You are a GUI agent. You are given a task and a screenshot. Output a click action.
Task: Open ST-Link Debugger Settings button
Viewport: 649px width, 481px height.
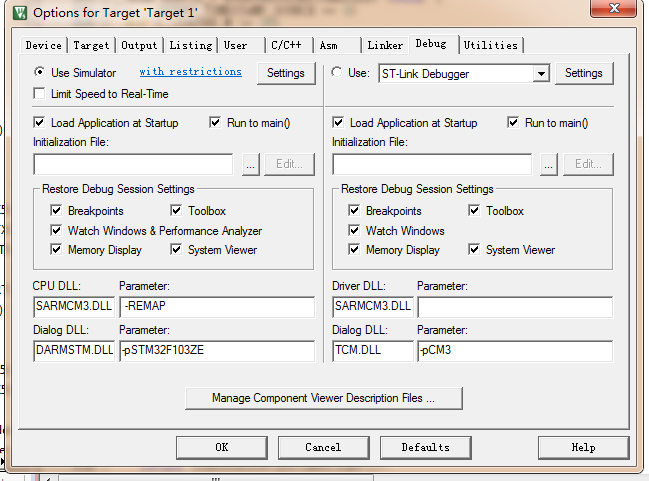(584, 73)
